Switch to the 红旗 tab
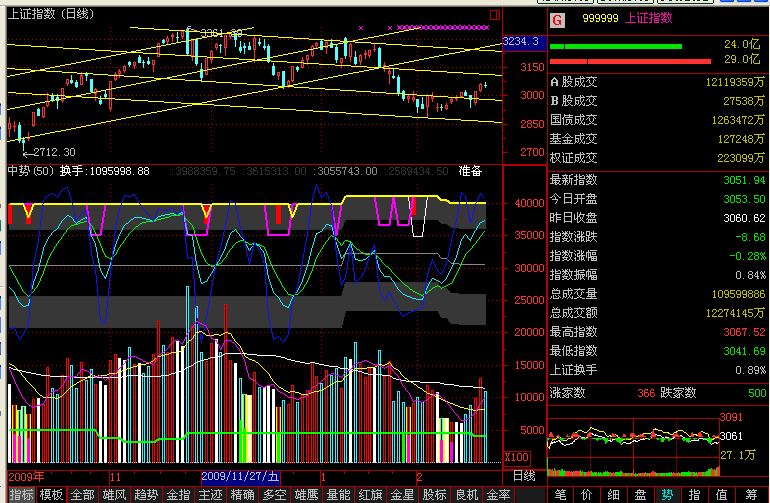Image resolution: width=770 pixels, height=503 pixels. point(370,495)
